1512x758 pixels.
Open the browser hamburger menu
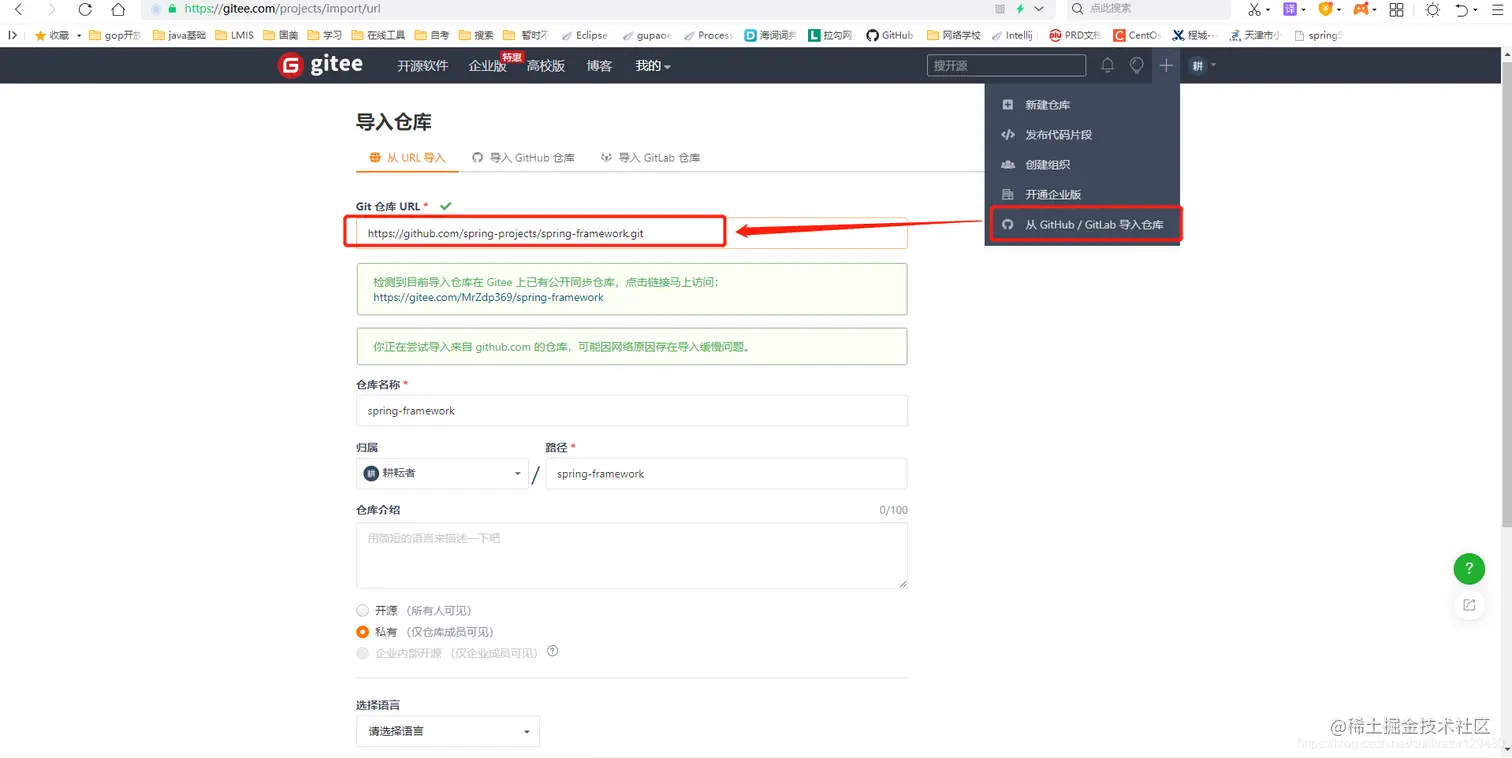tap(1497, 9)
